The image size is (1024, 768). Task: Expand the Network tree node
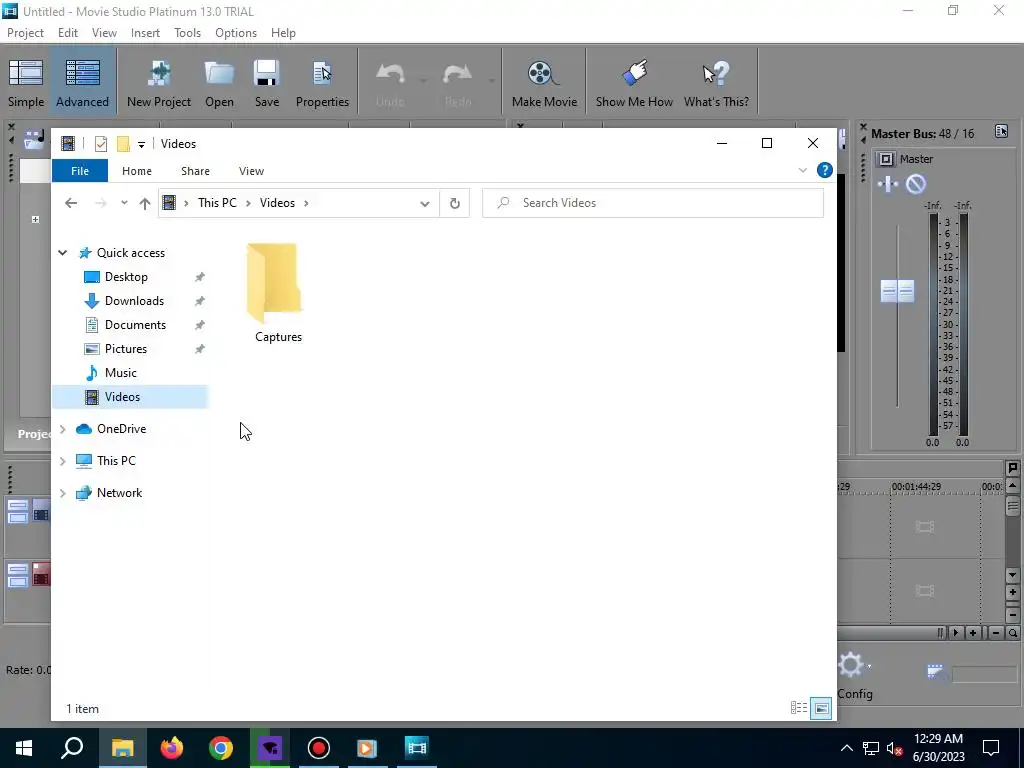63,493
